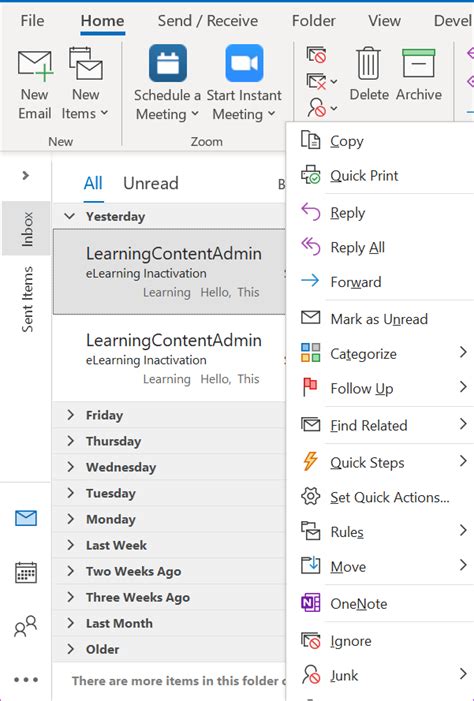Image resolution: width=474 pixels, height=701 pixels.
Task: Click the Delete trash can icon
Action: (x=368, y=63)
